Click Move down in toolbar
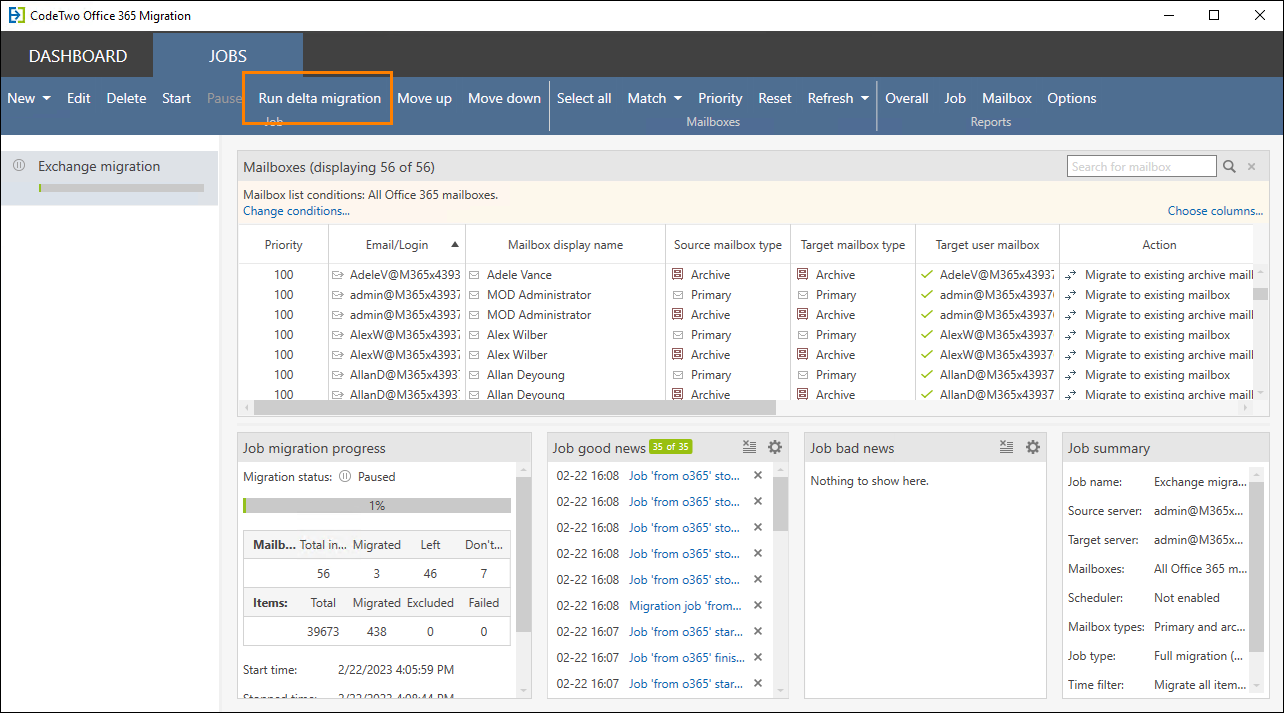The image size is (1284, 713). (x=504, y=98)
